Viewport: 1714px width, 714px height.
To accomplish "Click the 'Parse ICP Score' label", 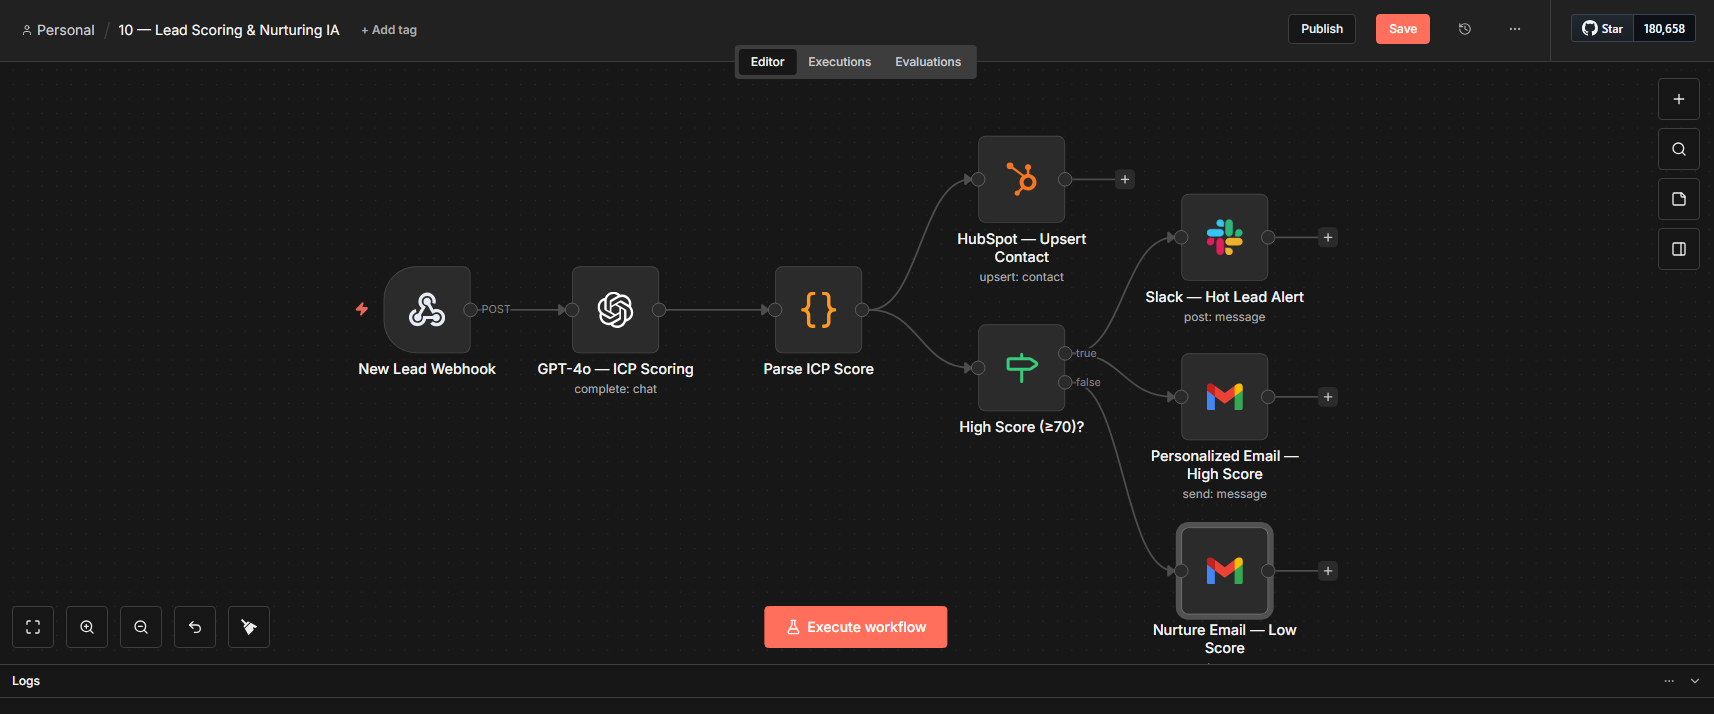I will pyautogui.click(x=818, y=369).
